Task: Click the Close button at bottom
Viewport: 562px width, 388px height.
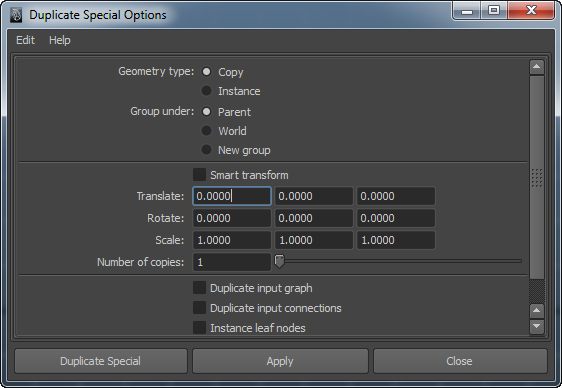Action: click(x=460, y=361)
